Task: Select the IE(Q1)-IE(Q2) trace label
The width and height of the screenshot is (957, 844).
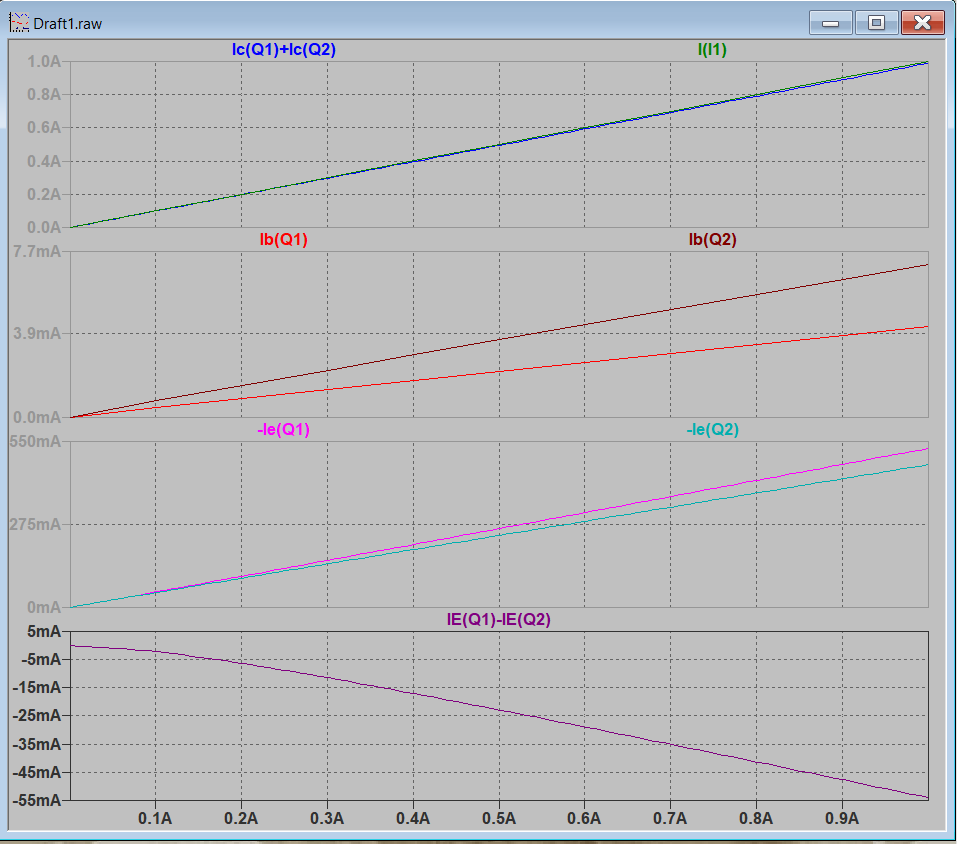Action: (x=499, y=619)
